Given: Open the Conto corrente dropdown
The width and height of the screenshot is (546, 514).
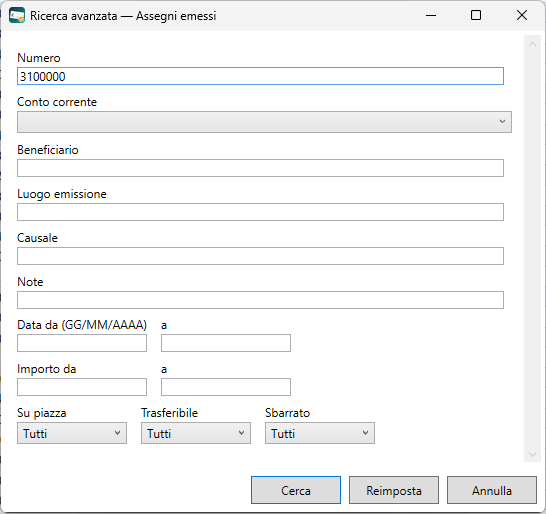Looking at the screenshot, I should [x=264, y=122].
